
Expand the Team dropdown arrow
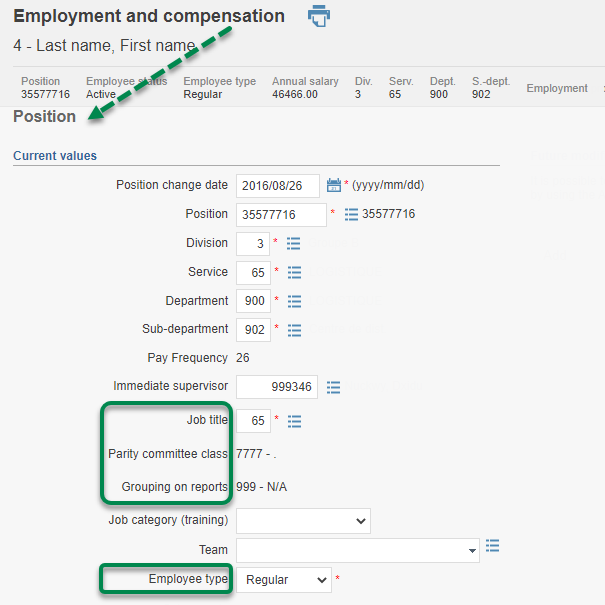pos(471,551)
